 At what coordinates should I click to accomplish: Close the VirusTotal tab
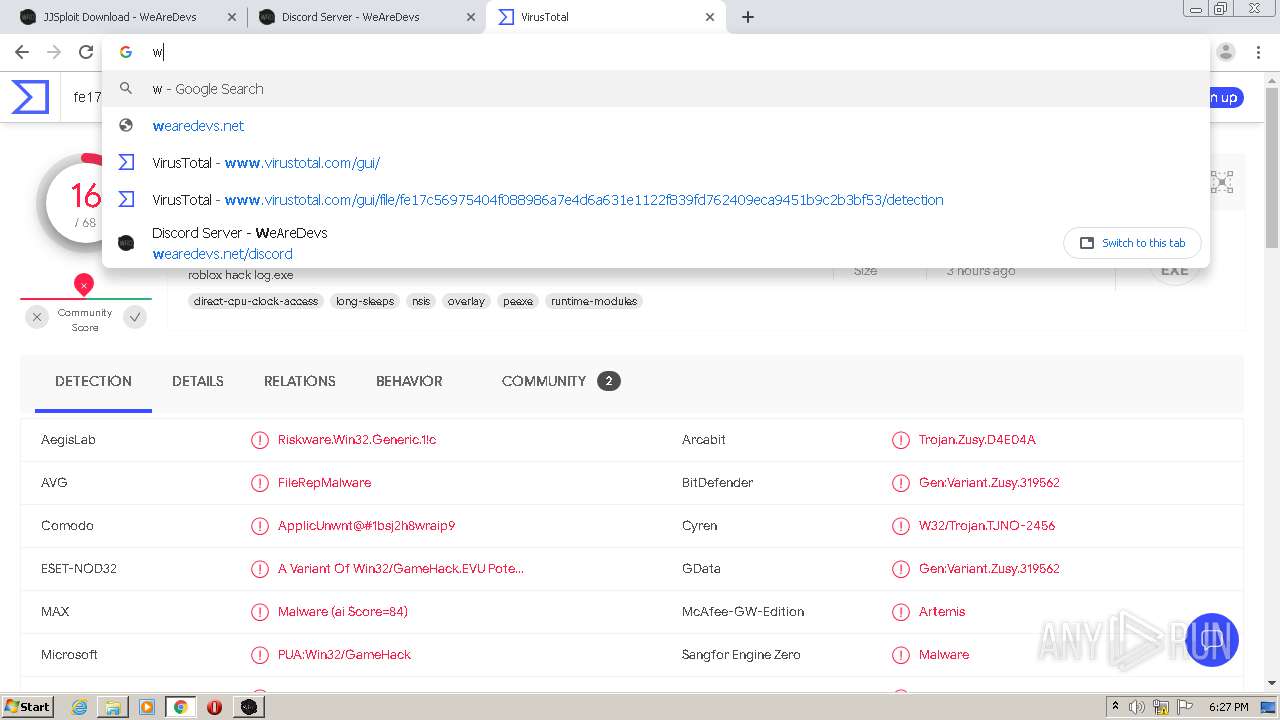tap(710, 17)
